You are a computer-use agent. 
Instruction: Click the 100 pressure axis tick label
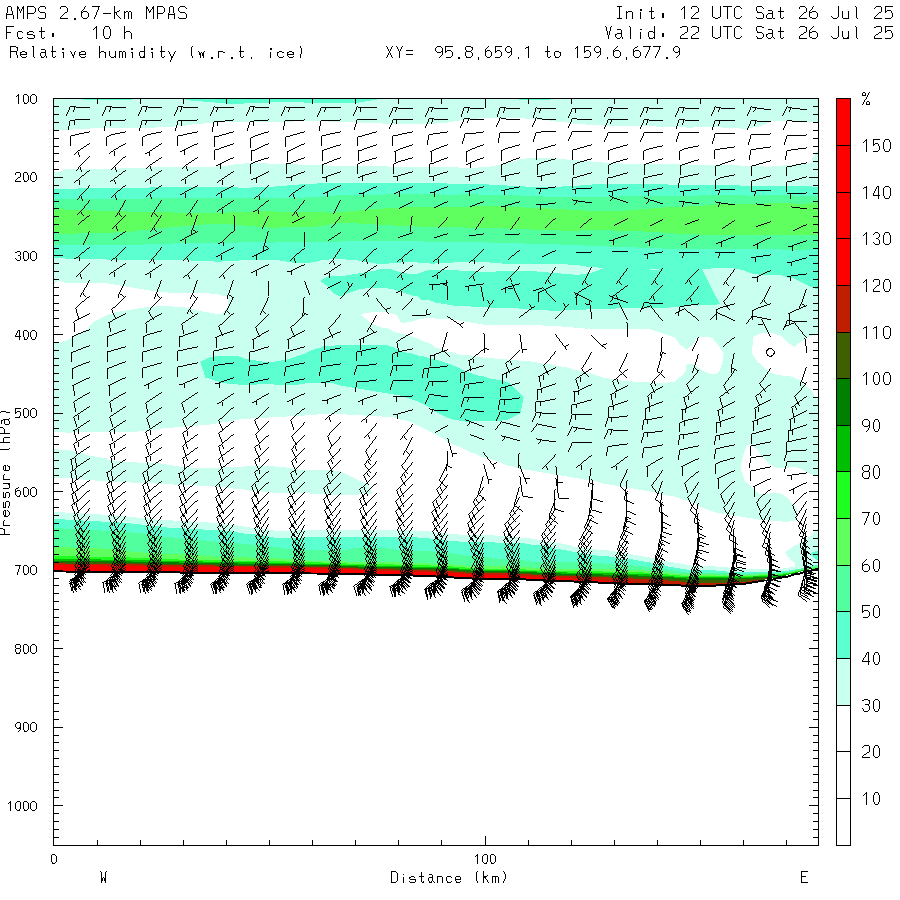26,99
